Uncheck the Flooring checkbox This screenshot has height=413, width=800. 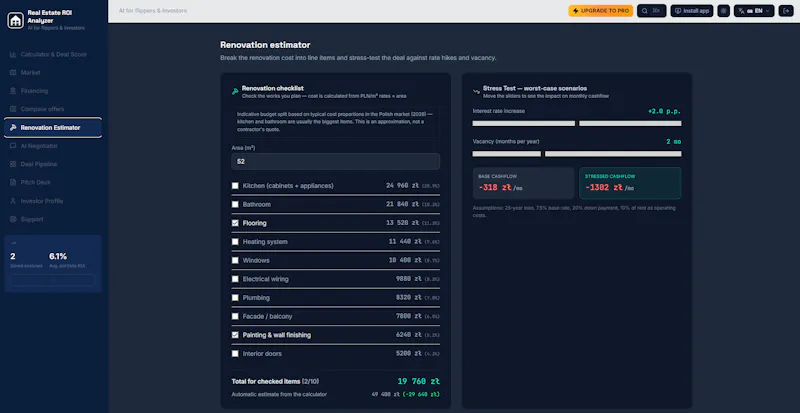(x=235, y=223)
